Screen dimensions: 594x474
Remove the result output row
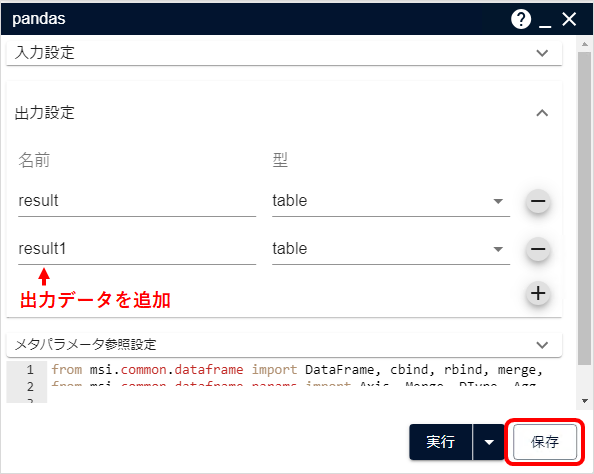coord(538,201)
